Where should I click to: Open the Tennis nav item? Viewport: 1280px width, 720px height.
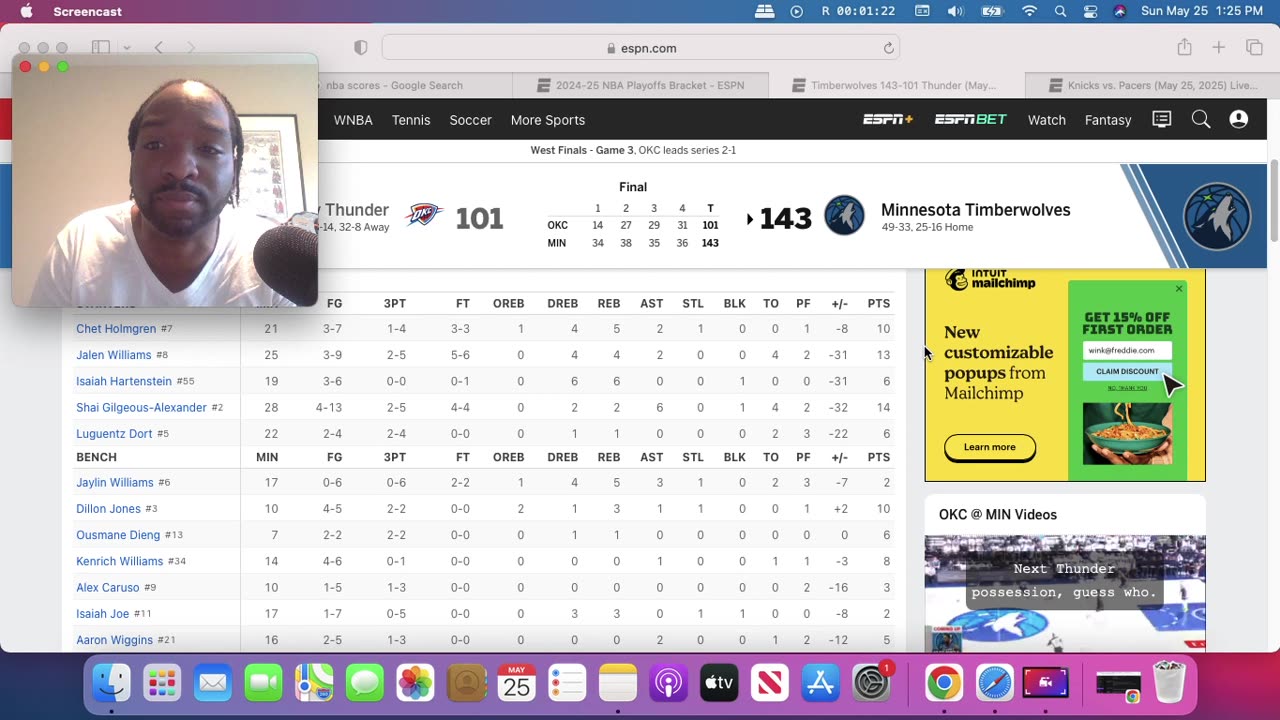(x=411, y=120)
